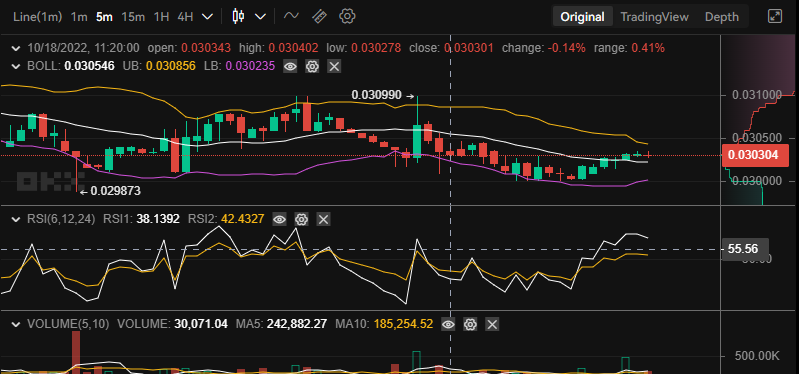Viewport: 799px width, 374px height.
Task: Switch to Original chart tab
Action: click(582, 17)
